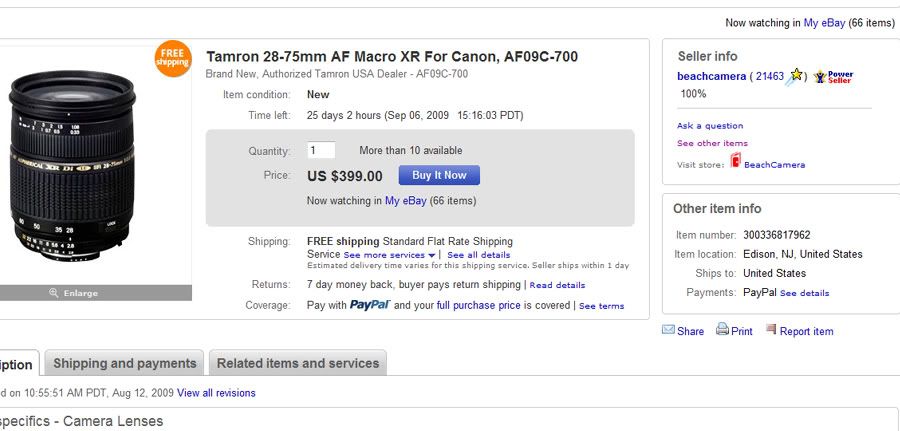Click the View all revisions link
Image resolution: width=900 pixels, height=431 pixels.
point(216,393)
